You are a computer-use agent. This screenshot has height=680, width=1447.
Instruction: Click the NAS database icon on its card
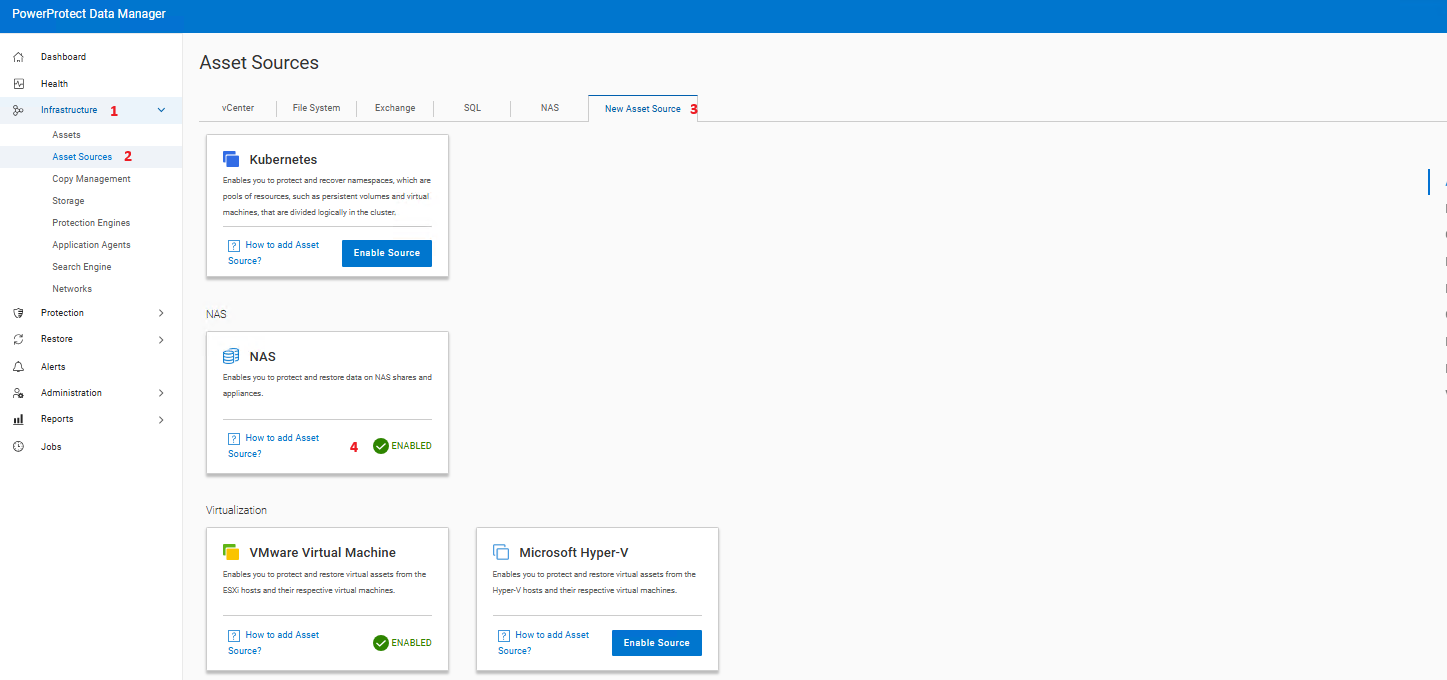pyautogui.click(x=231, y=354)
